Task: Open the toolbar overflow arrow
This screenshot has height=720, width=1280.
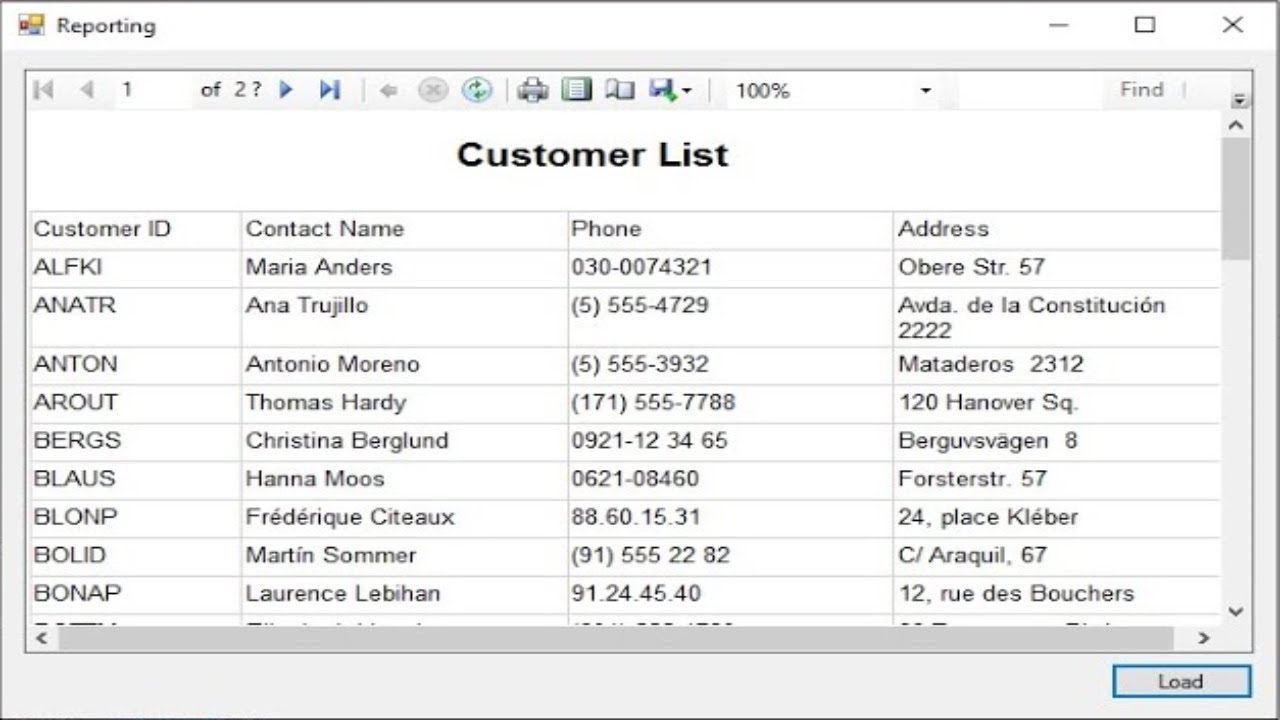Action: tap(1240, 100)
